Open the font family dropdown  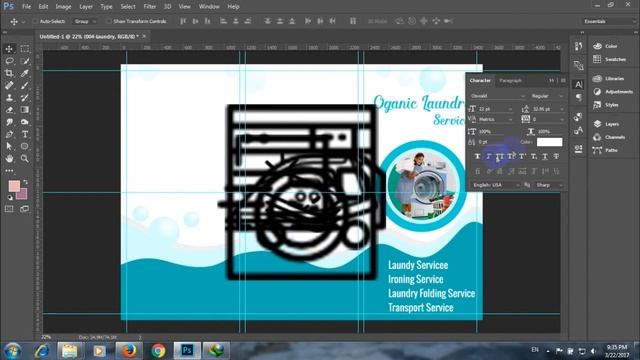click(497, 96)
